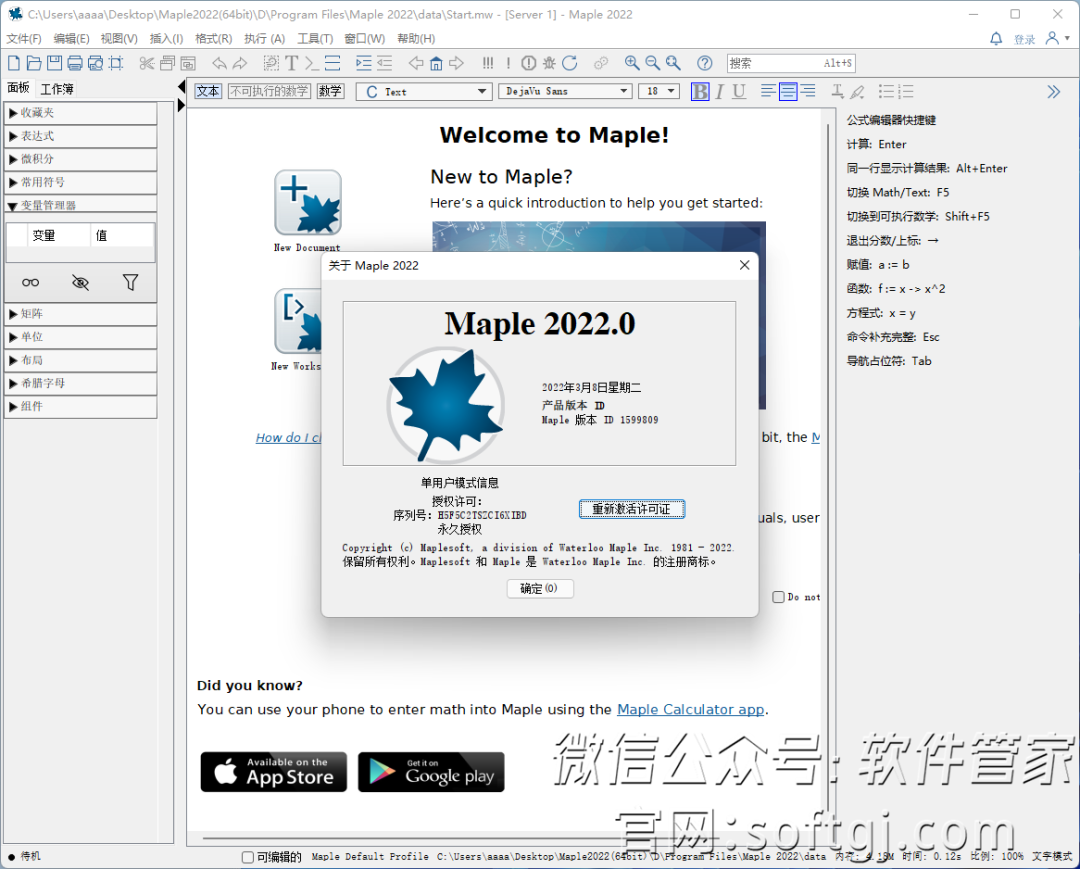The width and height of the screenshot is (1080, 869).
Task: Undo the last action
Action: (219, 63)
